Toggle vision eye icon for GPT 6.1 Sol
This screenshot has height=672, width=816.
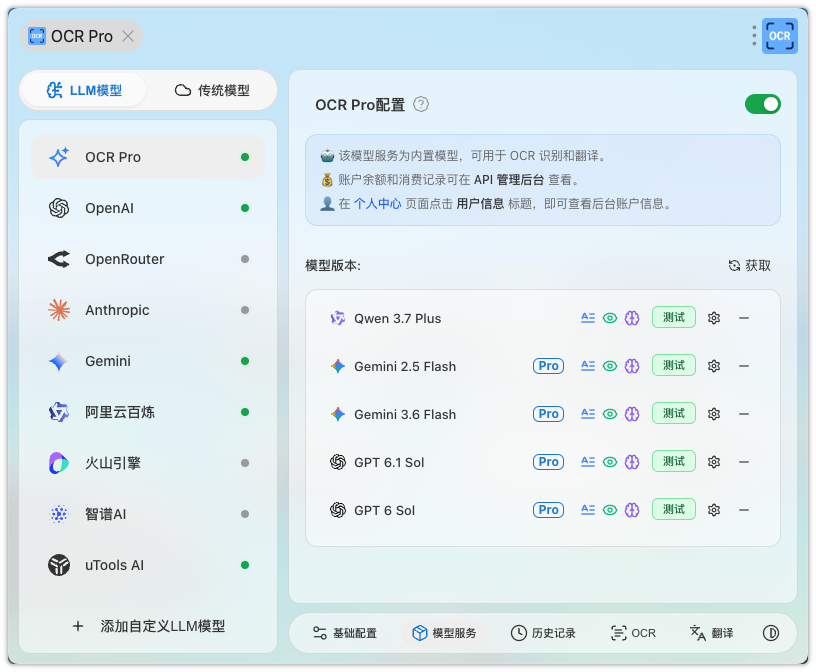609,462
